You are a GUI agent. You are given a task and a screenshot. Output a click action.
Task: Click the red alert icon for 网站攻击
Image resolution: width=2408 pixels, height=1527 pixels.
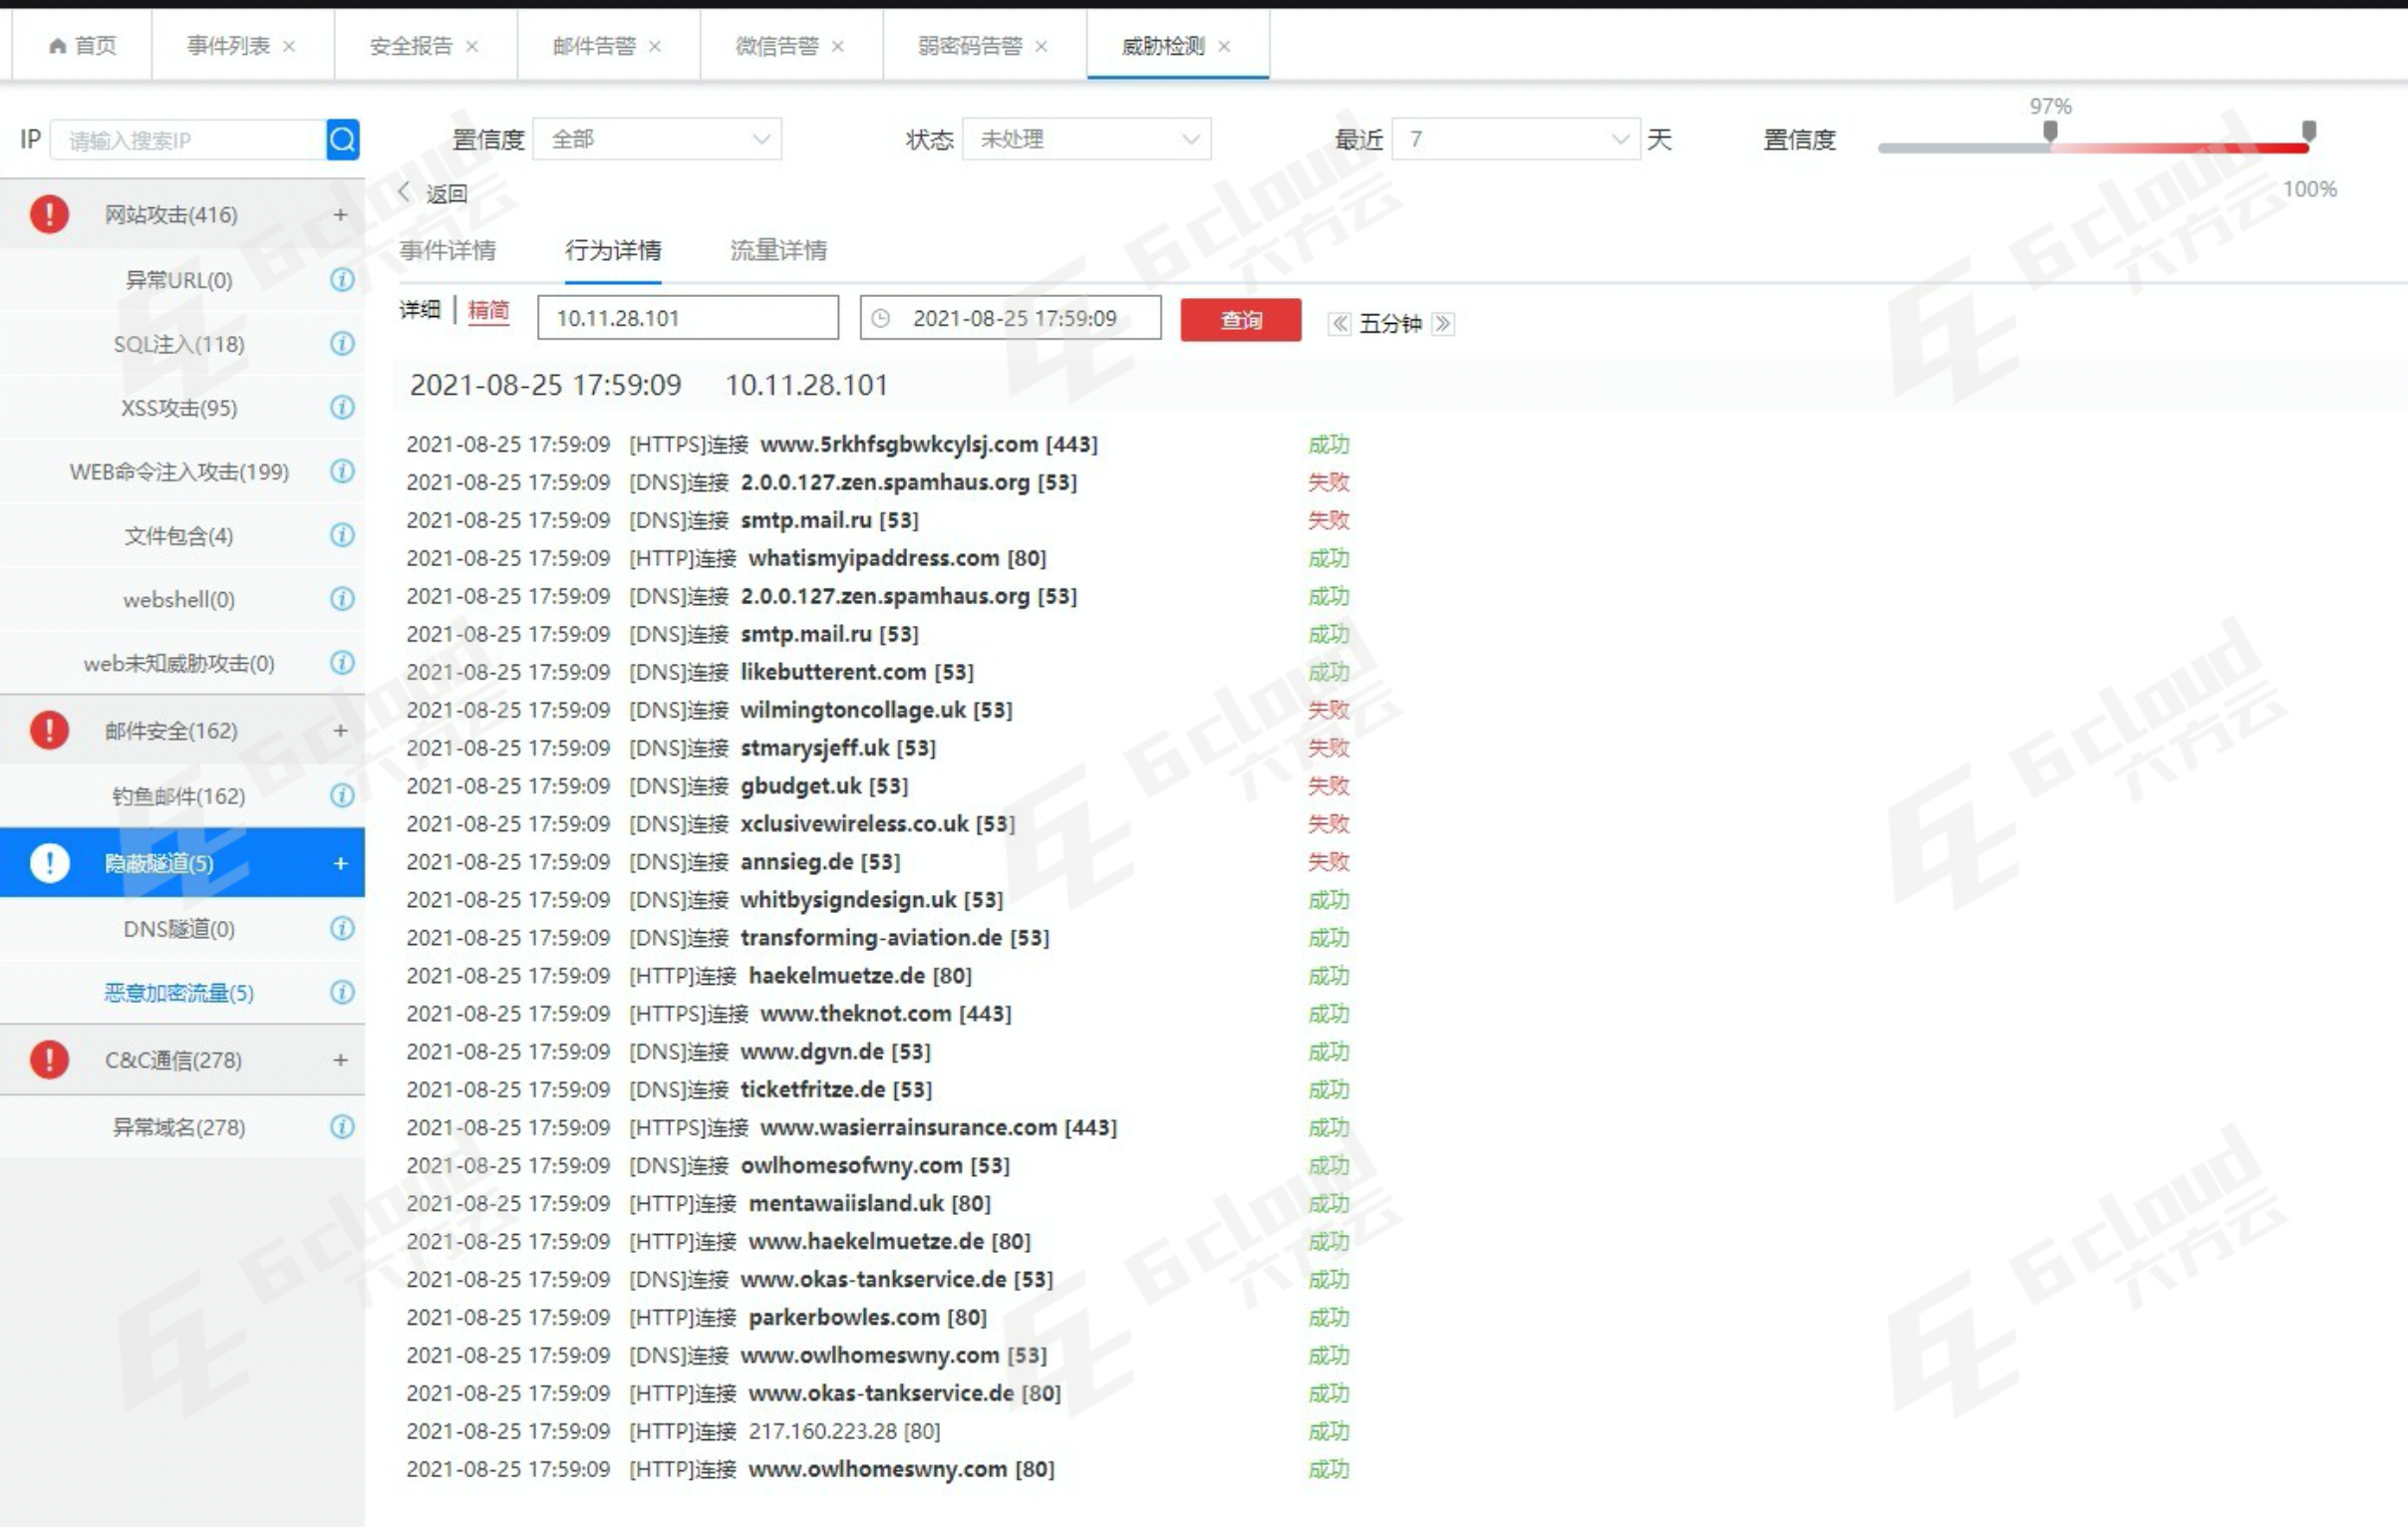coord(49,214)
